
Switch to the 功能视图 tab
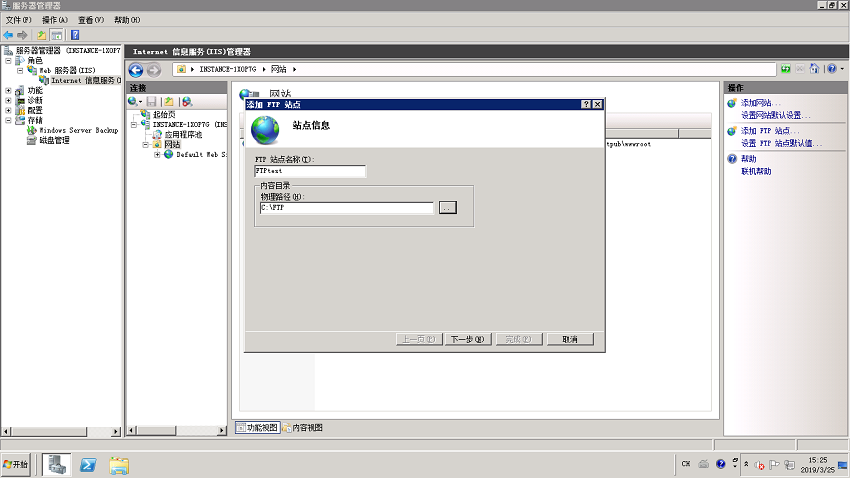[257, 428]
